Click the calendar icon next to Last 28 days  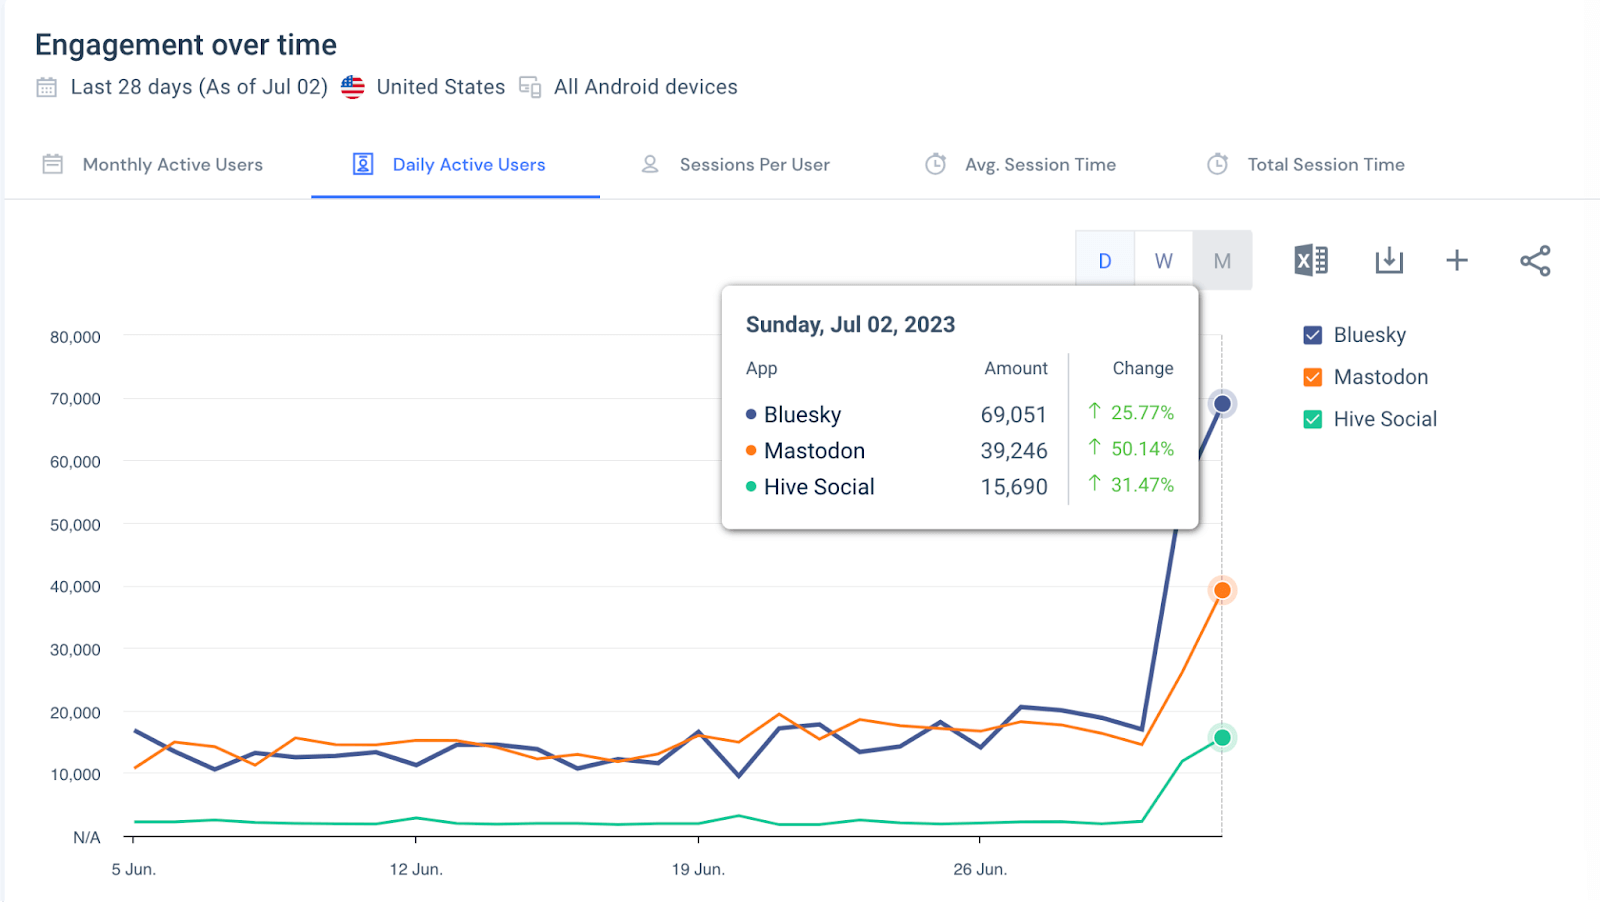[46, 87]
